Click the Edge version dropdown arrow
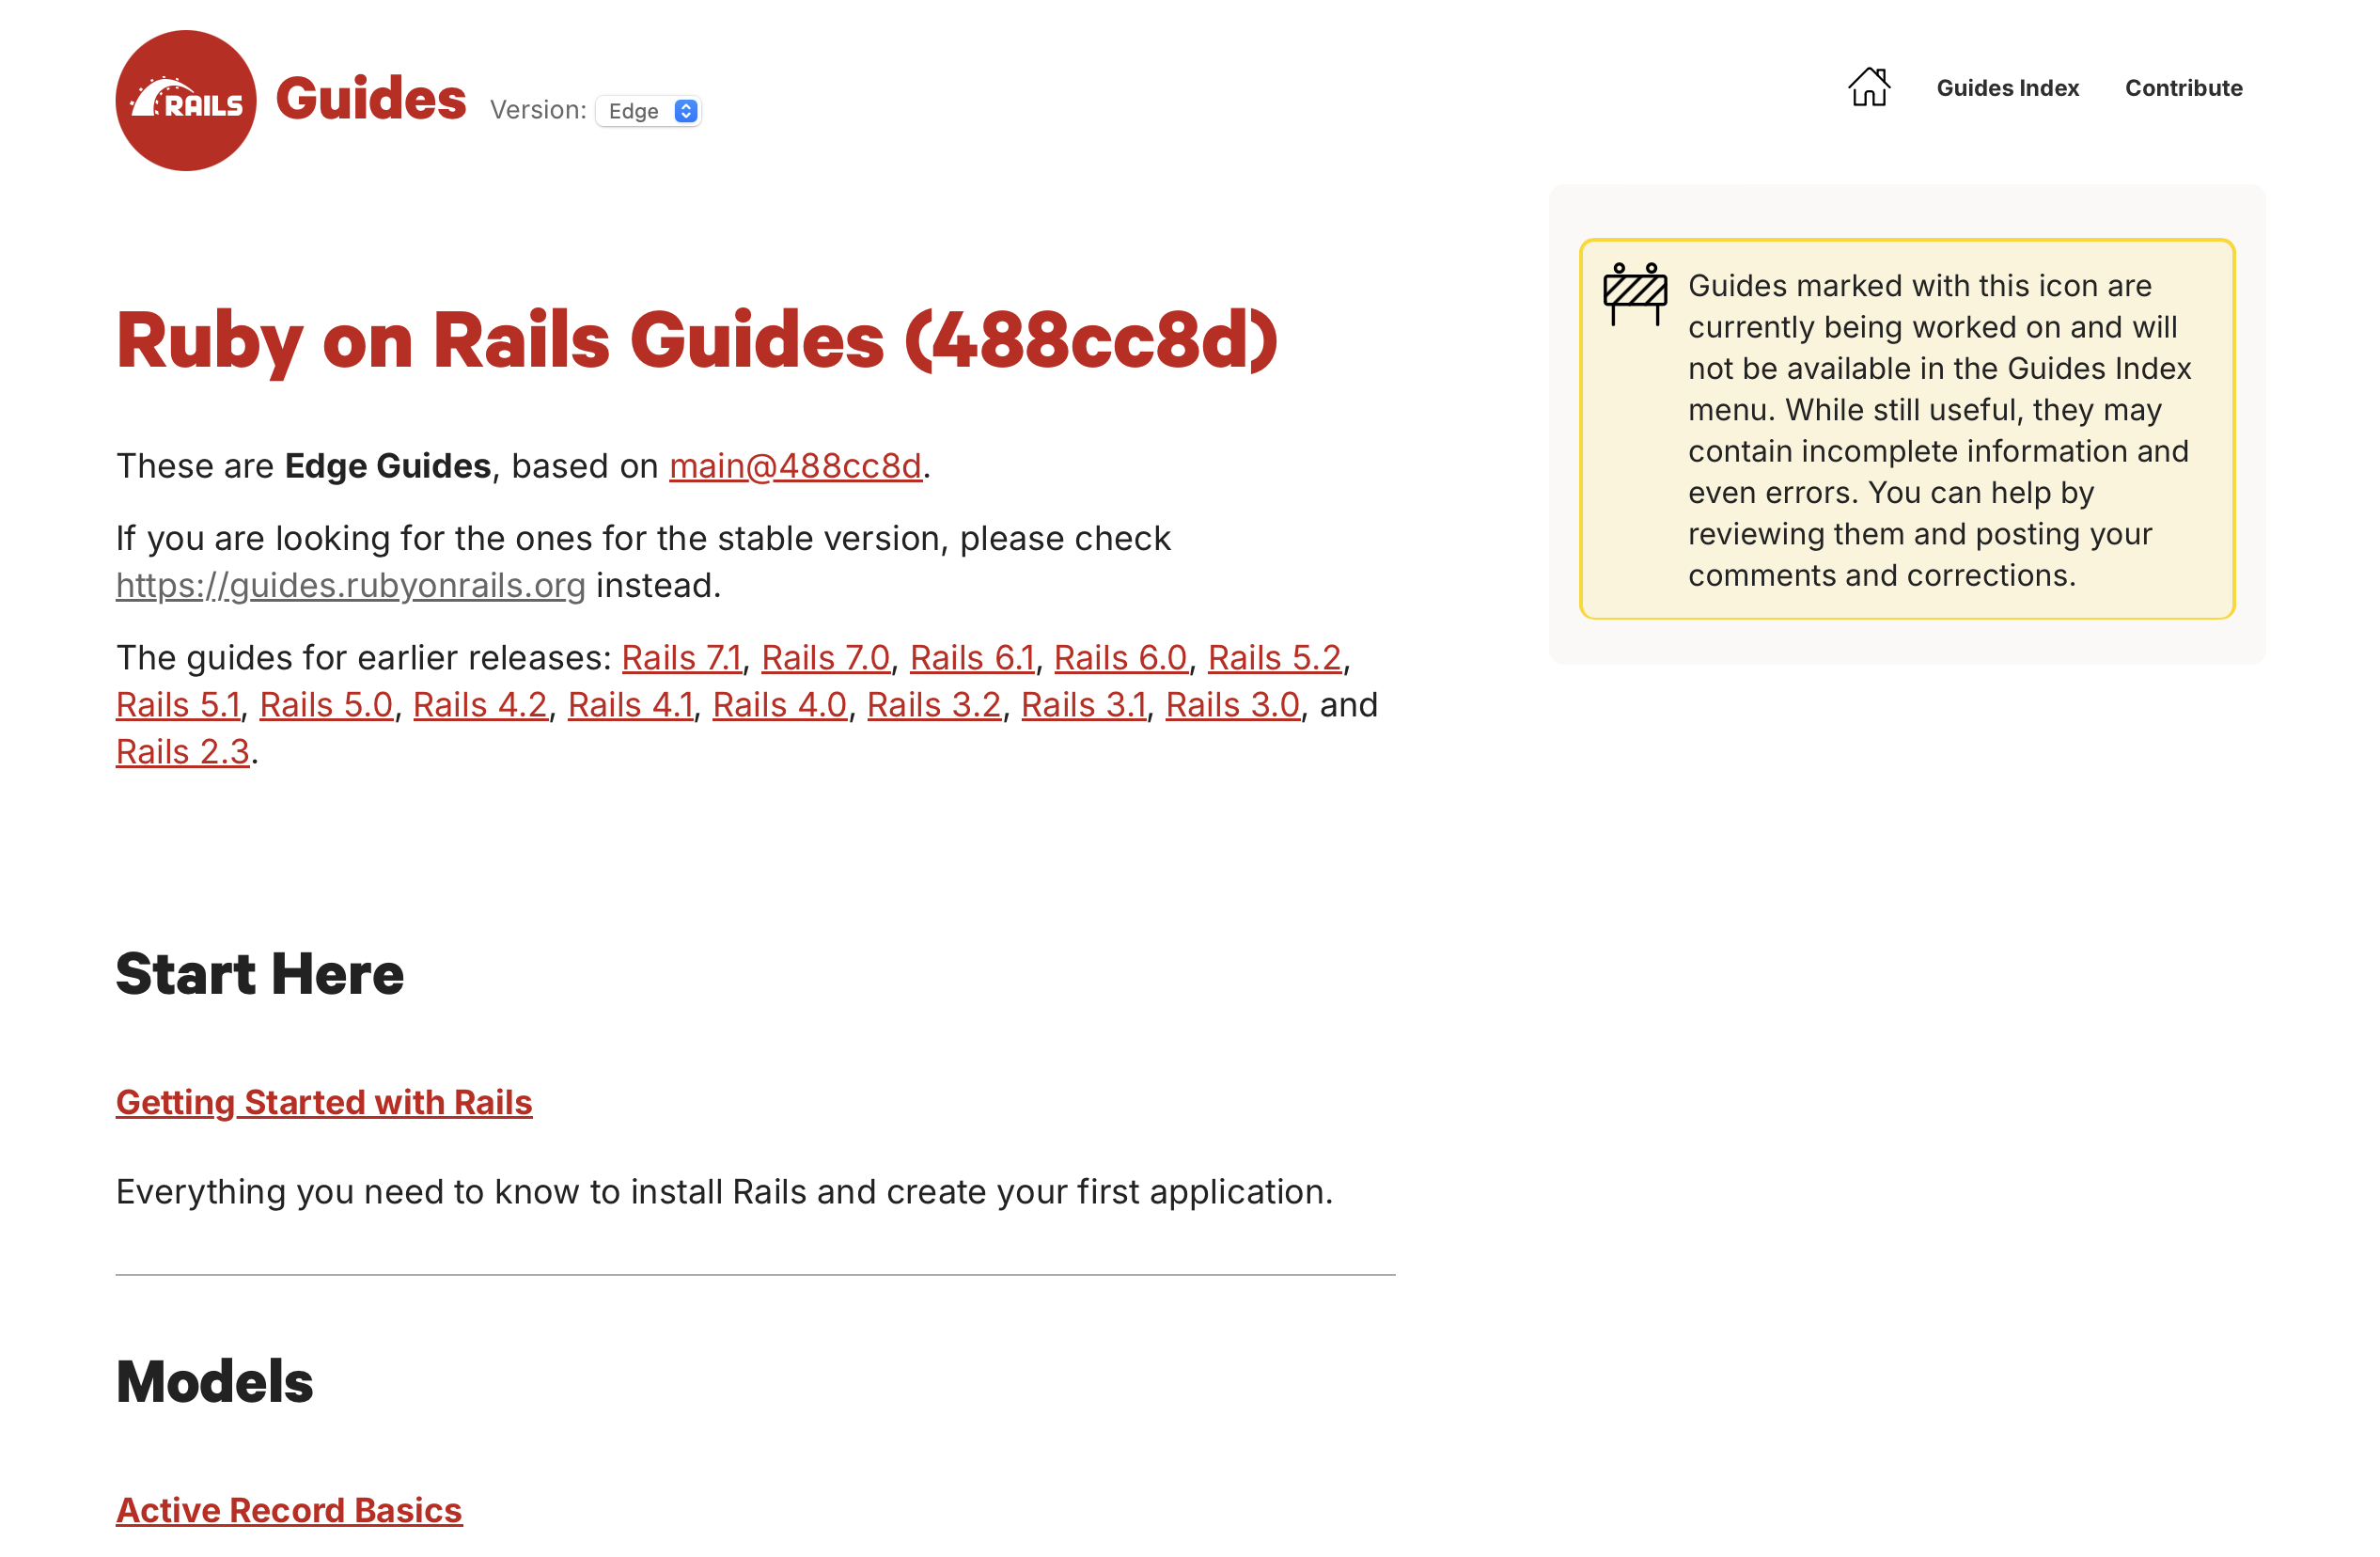This screenshot has width=2380, height=1557. [x=688, y=109]
